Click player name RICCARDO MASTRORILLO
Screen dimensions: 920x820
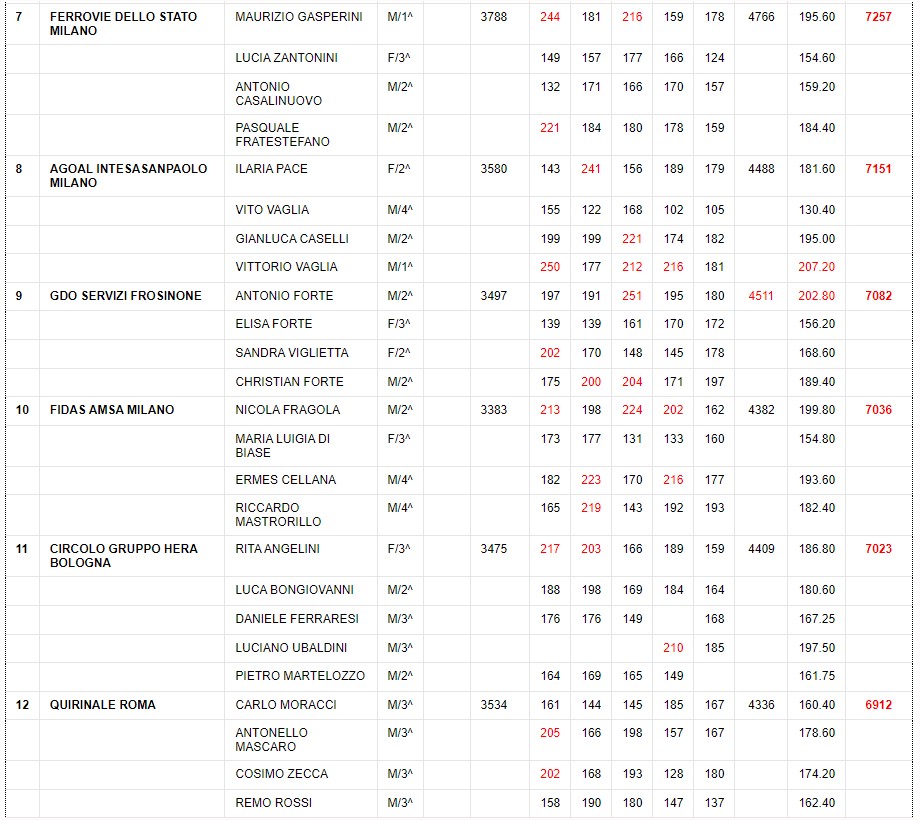[278, 514]
